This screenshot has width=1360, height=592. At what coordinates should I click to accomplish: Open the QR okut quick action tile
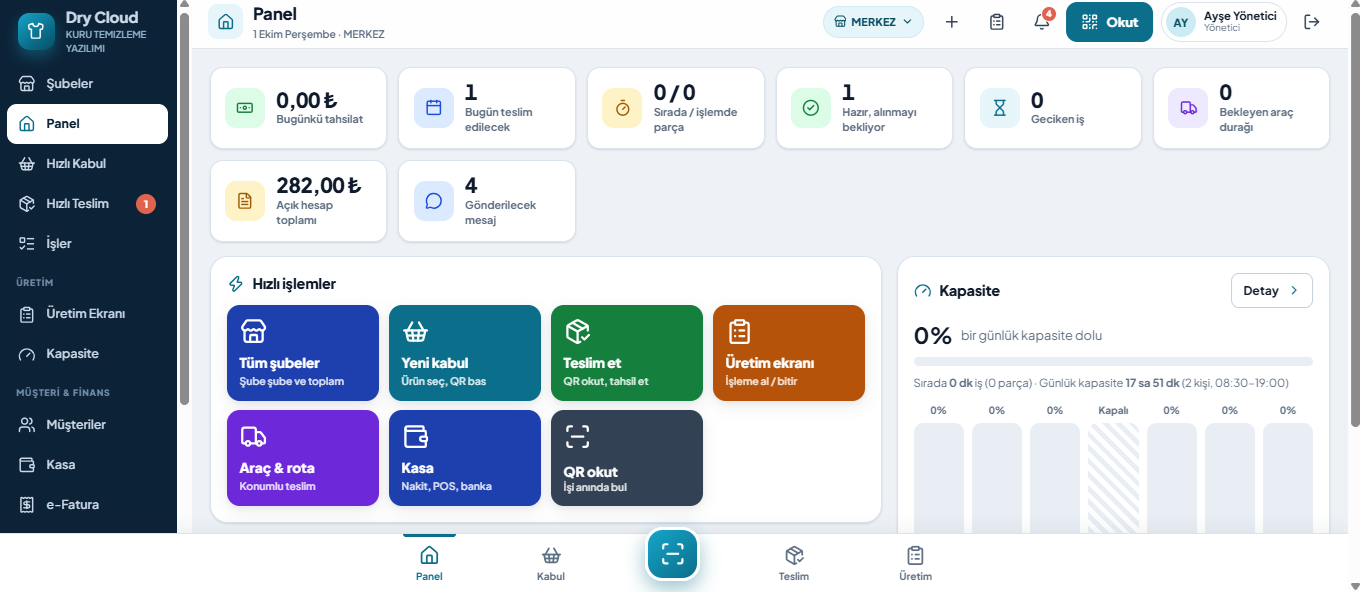click(627, 458)
